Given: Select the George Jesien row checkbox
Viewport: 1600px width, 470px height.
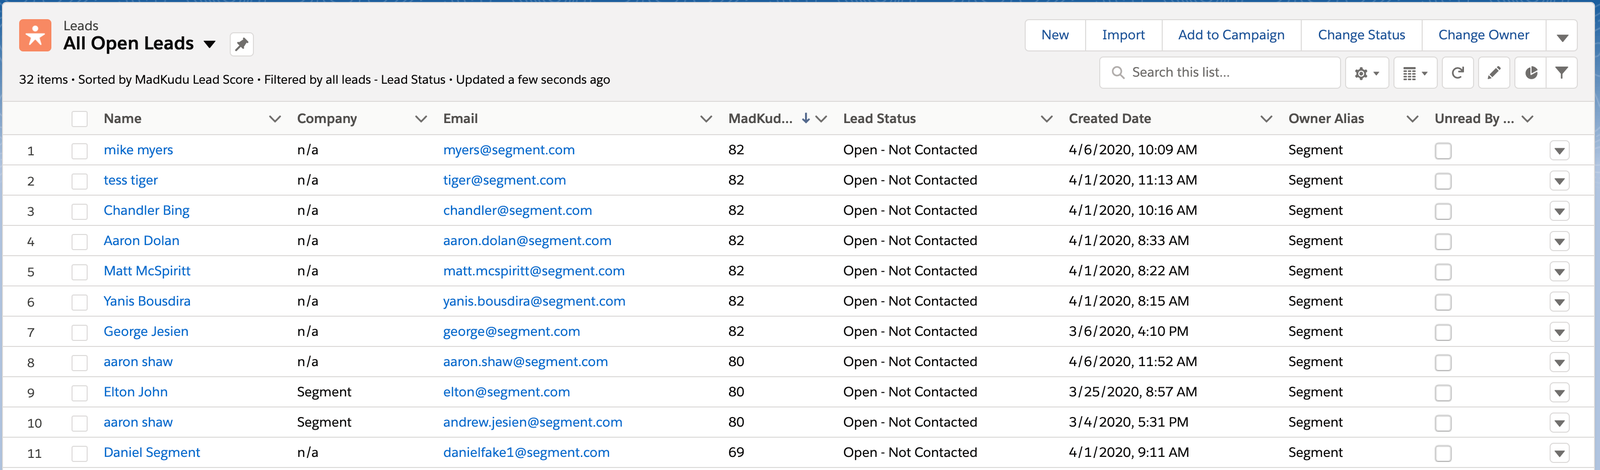Looking at the screenshot, I should pyautogui.click(x=80, y=332).
